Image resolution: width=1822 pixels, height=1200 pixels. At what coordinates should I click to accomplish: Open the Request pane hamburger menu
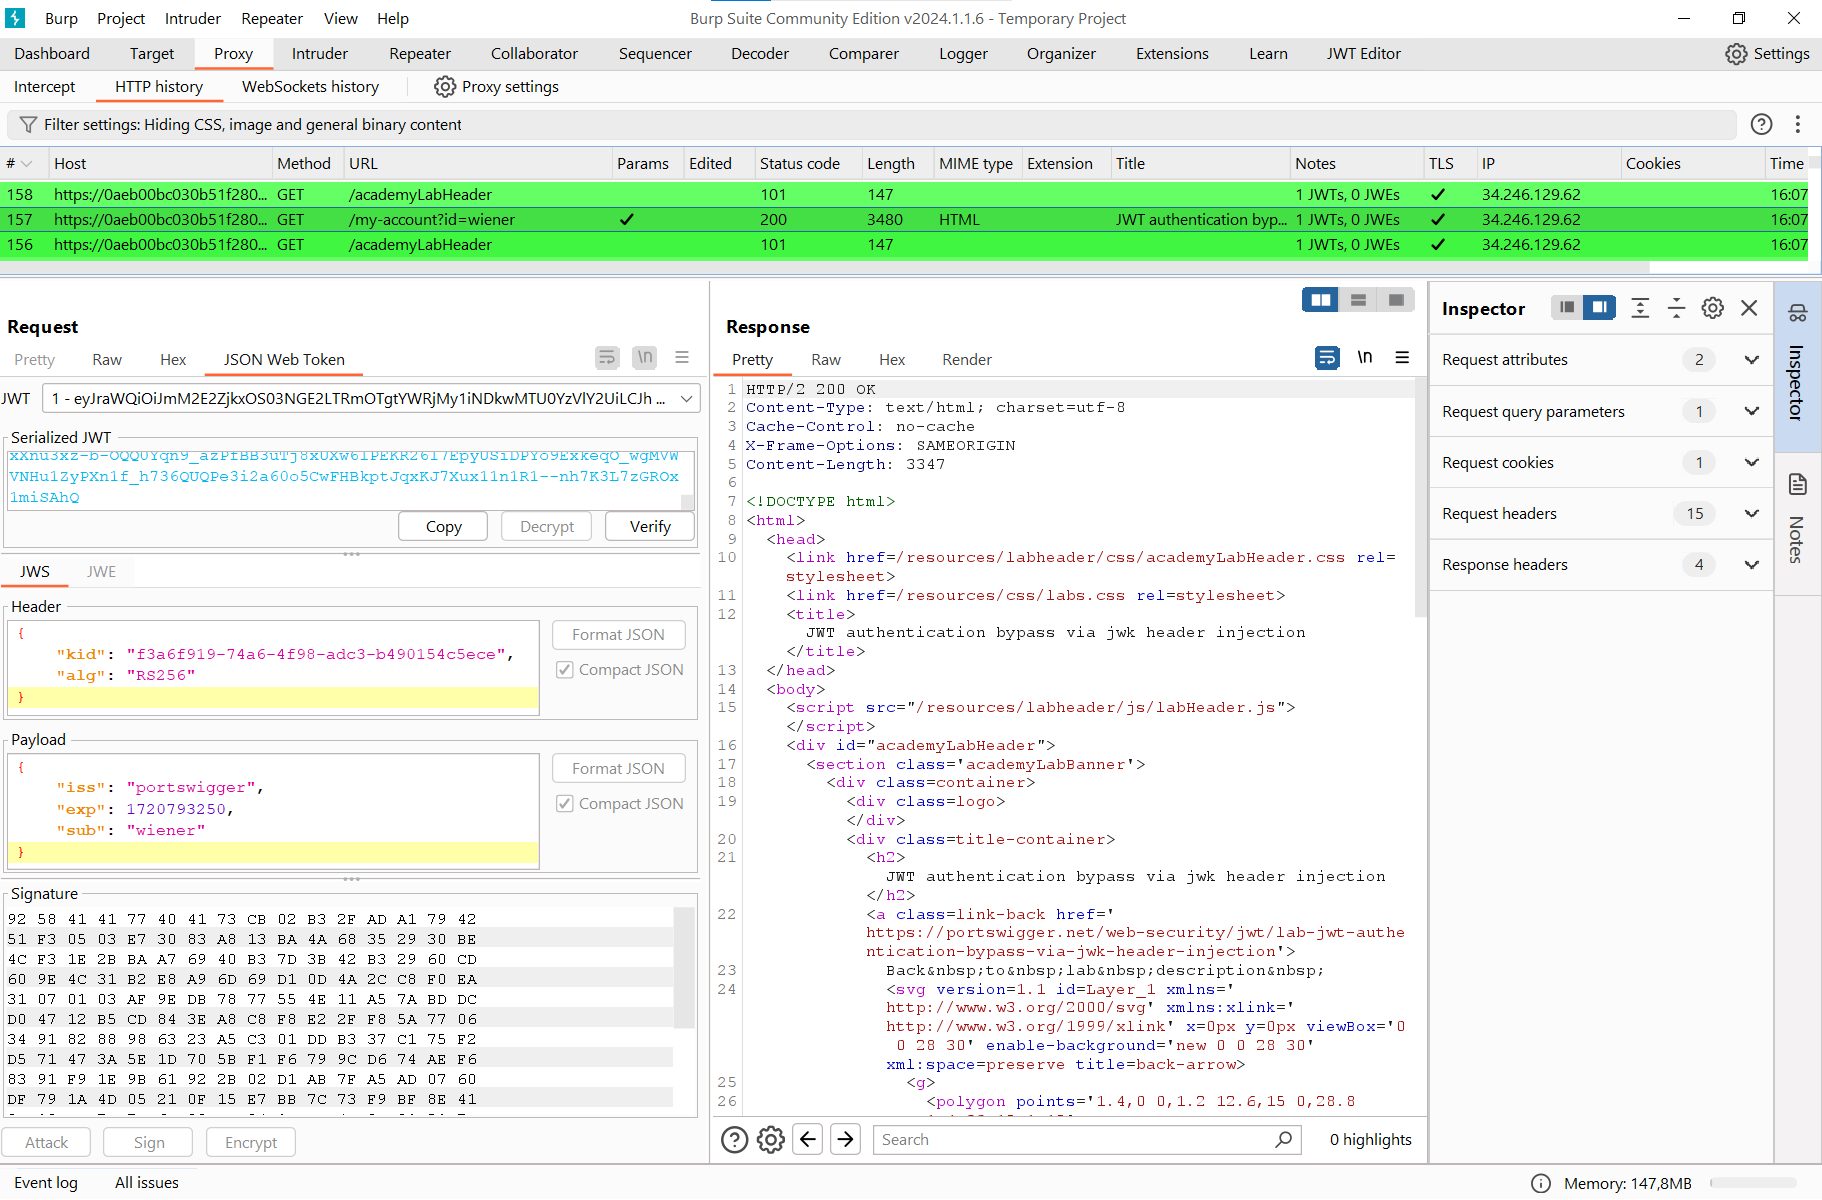click(x=682, y=357)
